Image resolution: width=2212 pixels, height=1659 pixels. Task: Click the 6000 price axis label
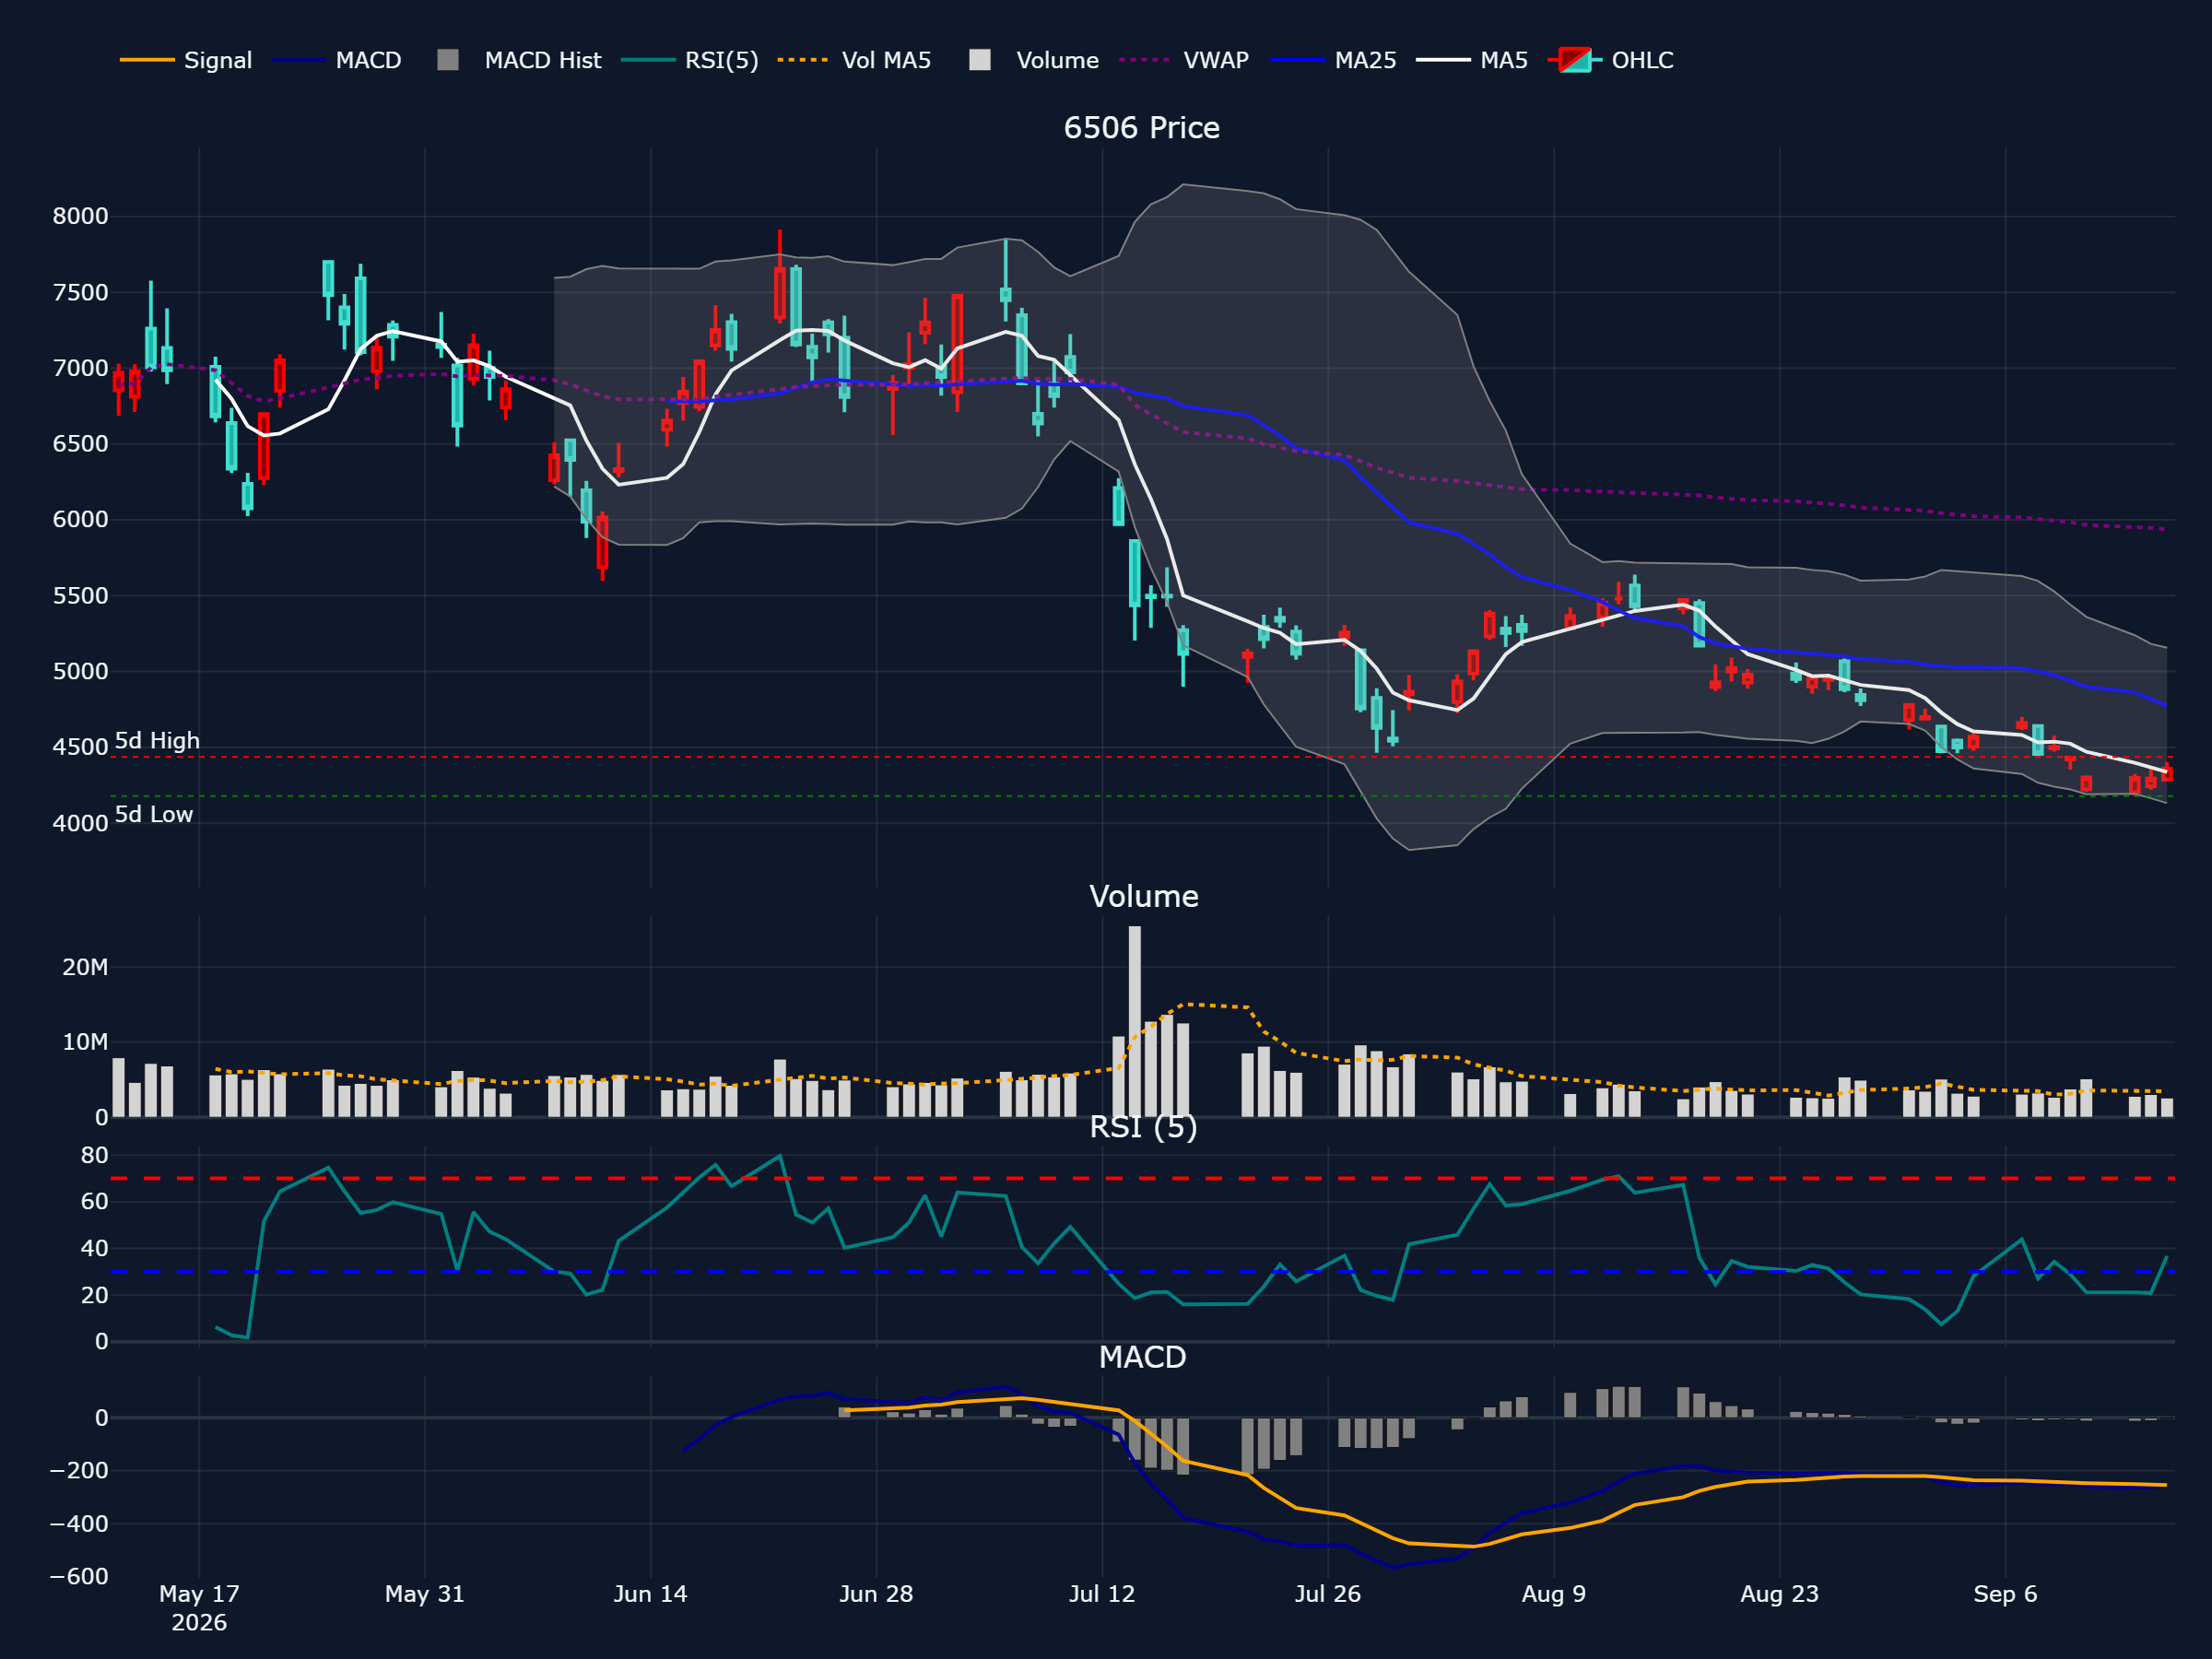tap(80, 519)
